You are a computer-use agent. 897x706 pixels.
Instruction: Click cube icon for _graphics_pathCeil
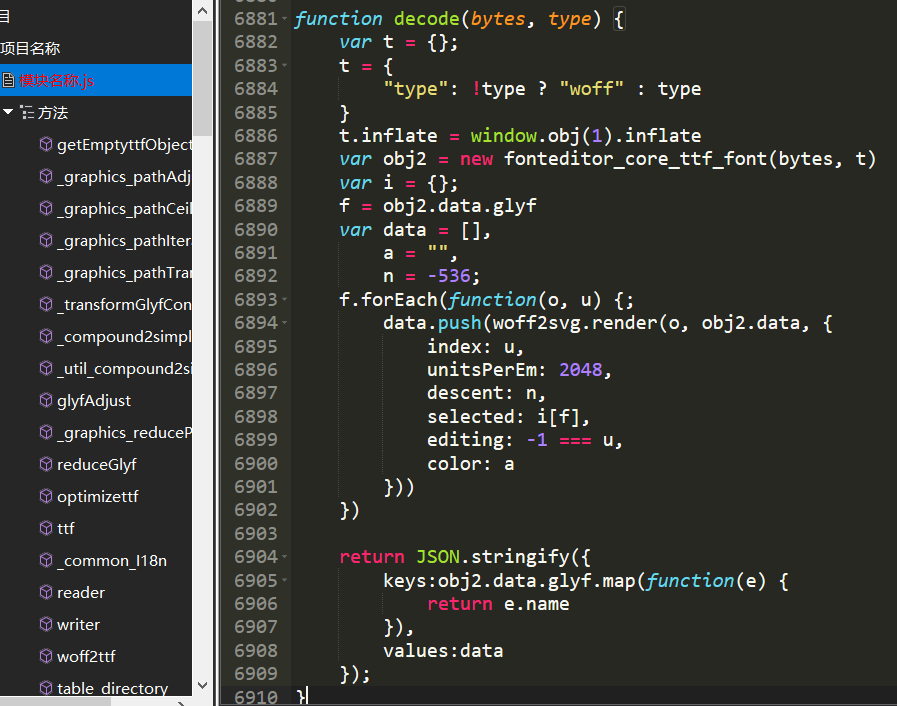(x=46, y=208)
